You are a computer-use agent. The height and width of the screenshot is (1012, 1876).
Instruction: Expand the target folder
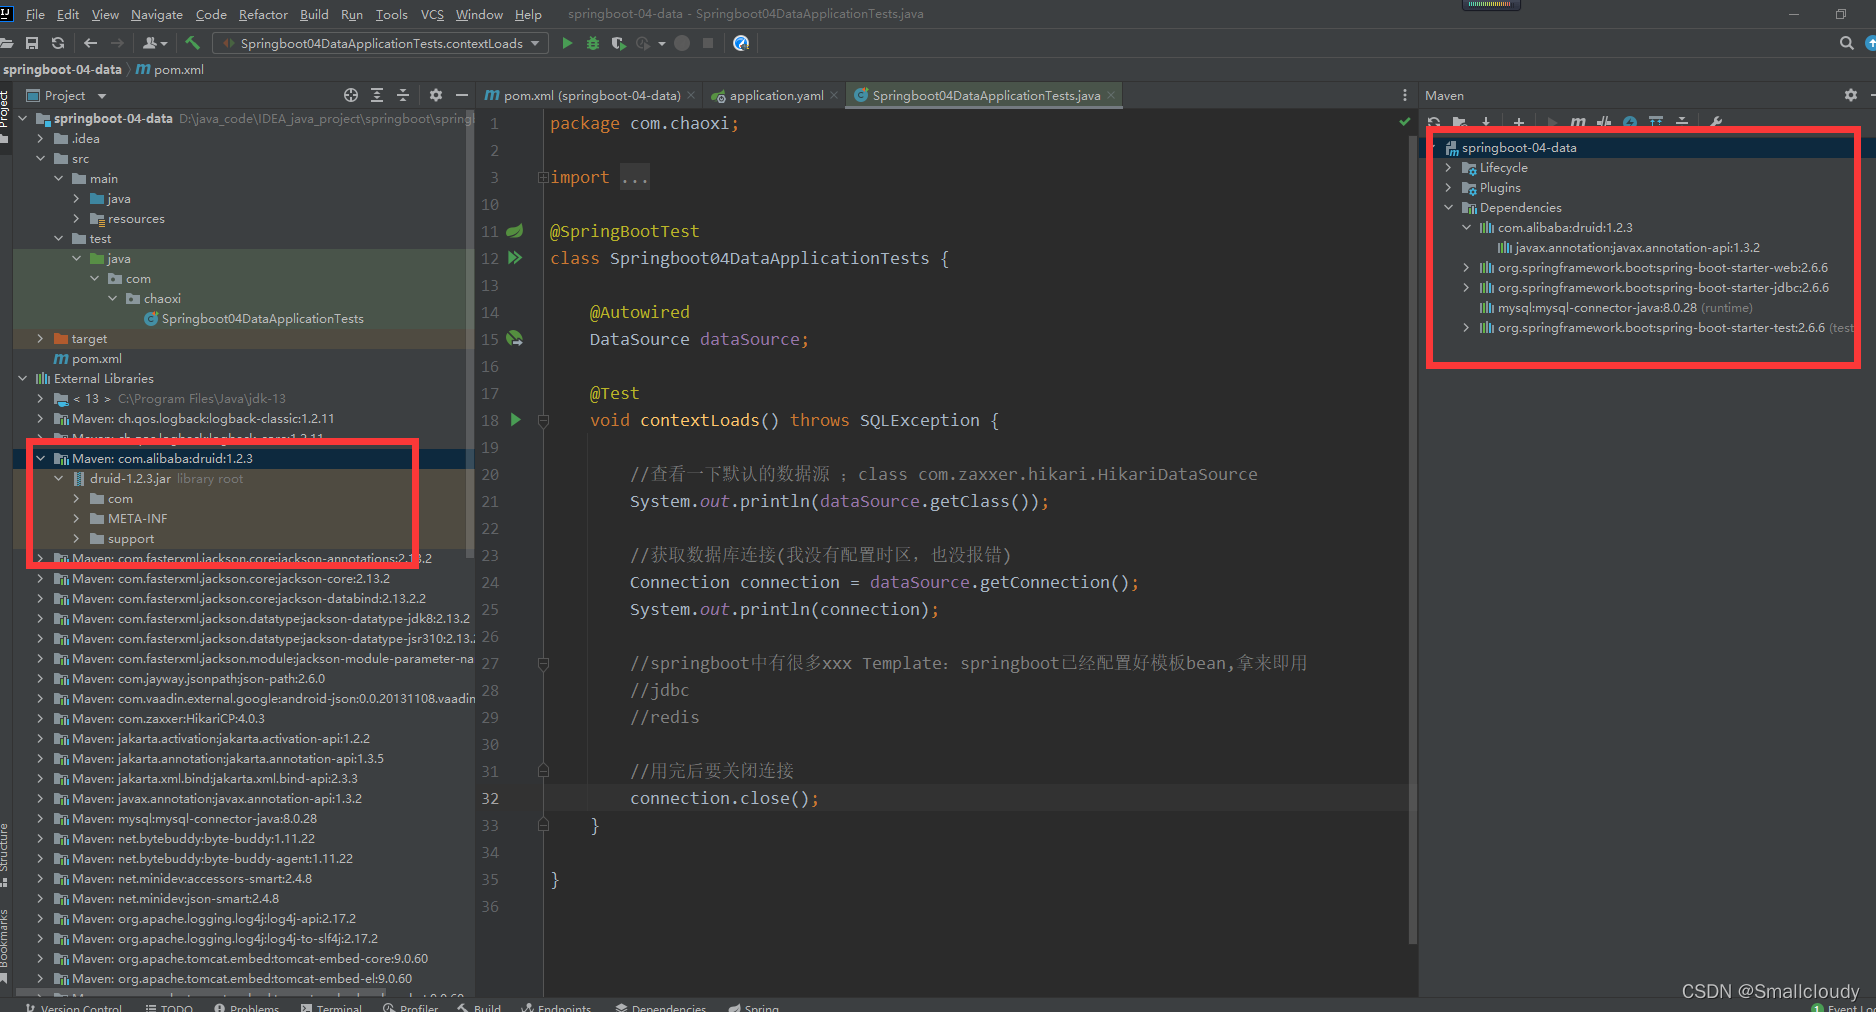click(41, 339)
